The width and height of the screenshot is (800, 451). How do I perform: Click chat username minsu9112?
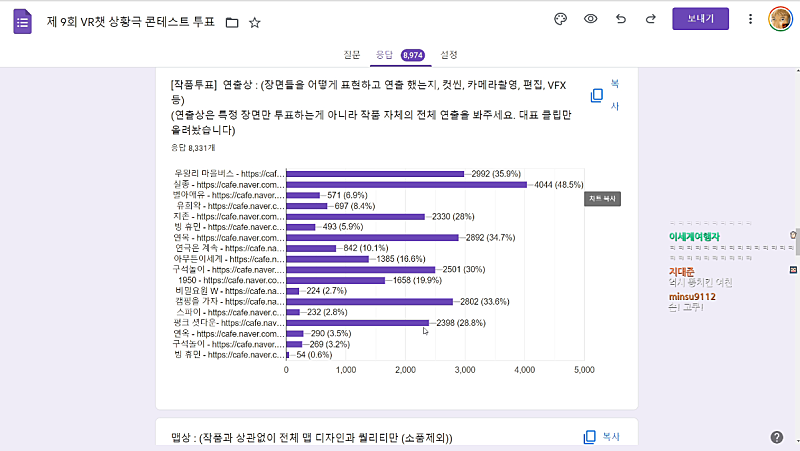coord(692,296)
